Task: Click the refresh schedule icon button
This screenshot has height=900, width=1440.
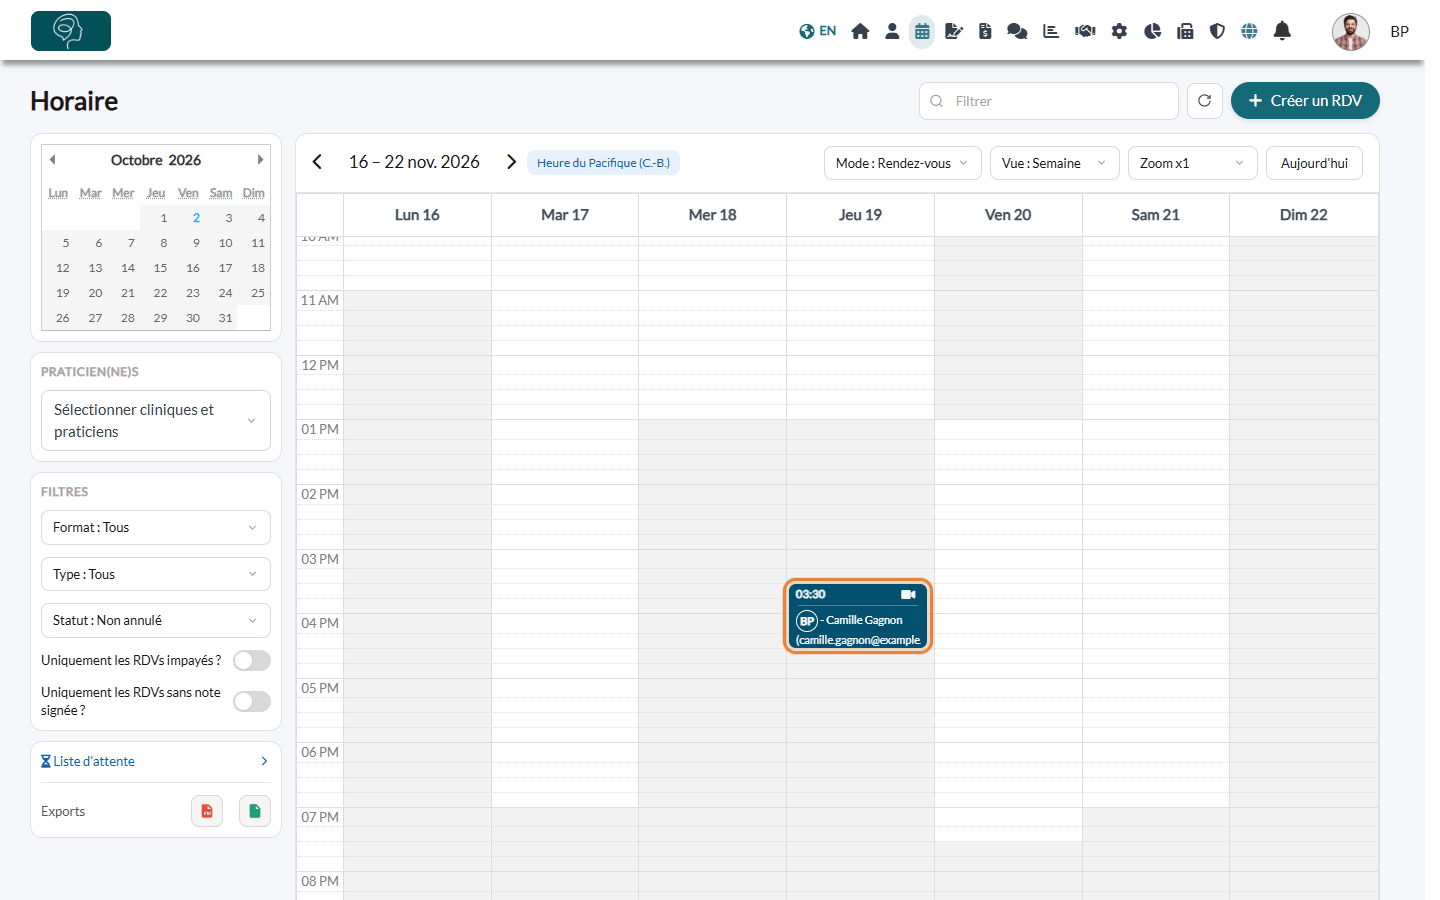Action: (x=1205, y=101)
